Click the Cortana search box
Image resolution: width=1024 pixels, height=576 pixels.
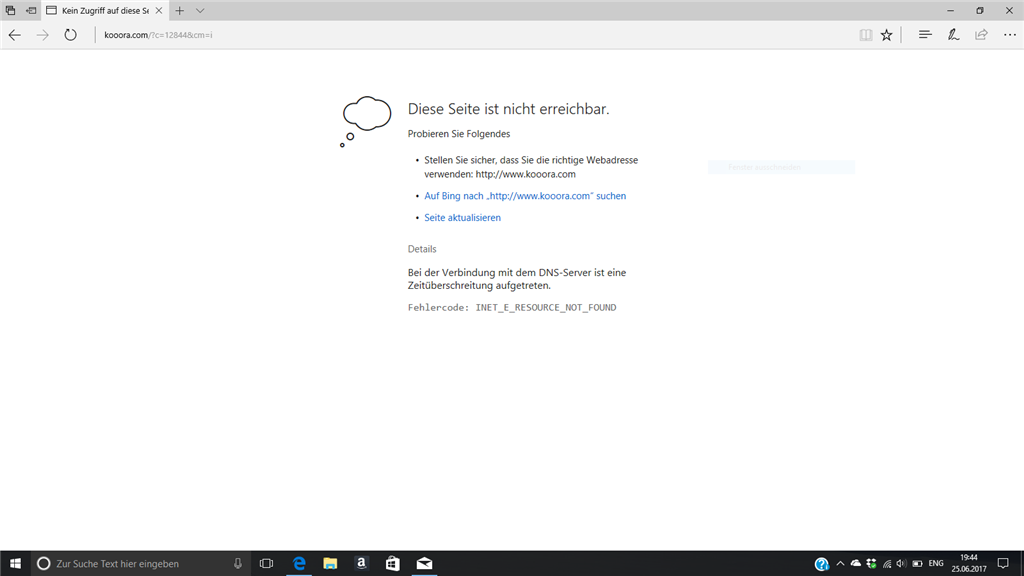tap(141, 564)
